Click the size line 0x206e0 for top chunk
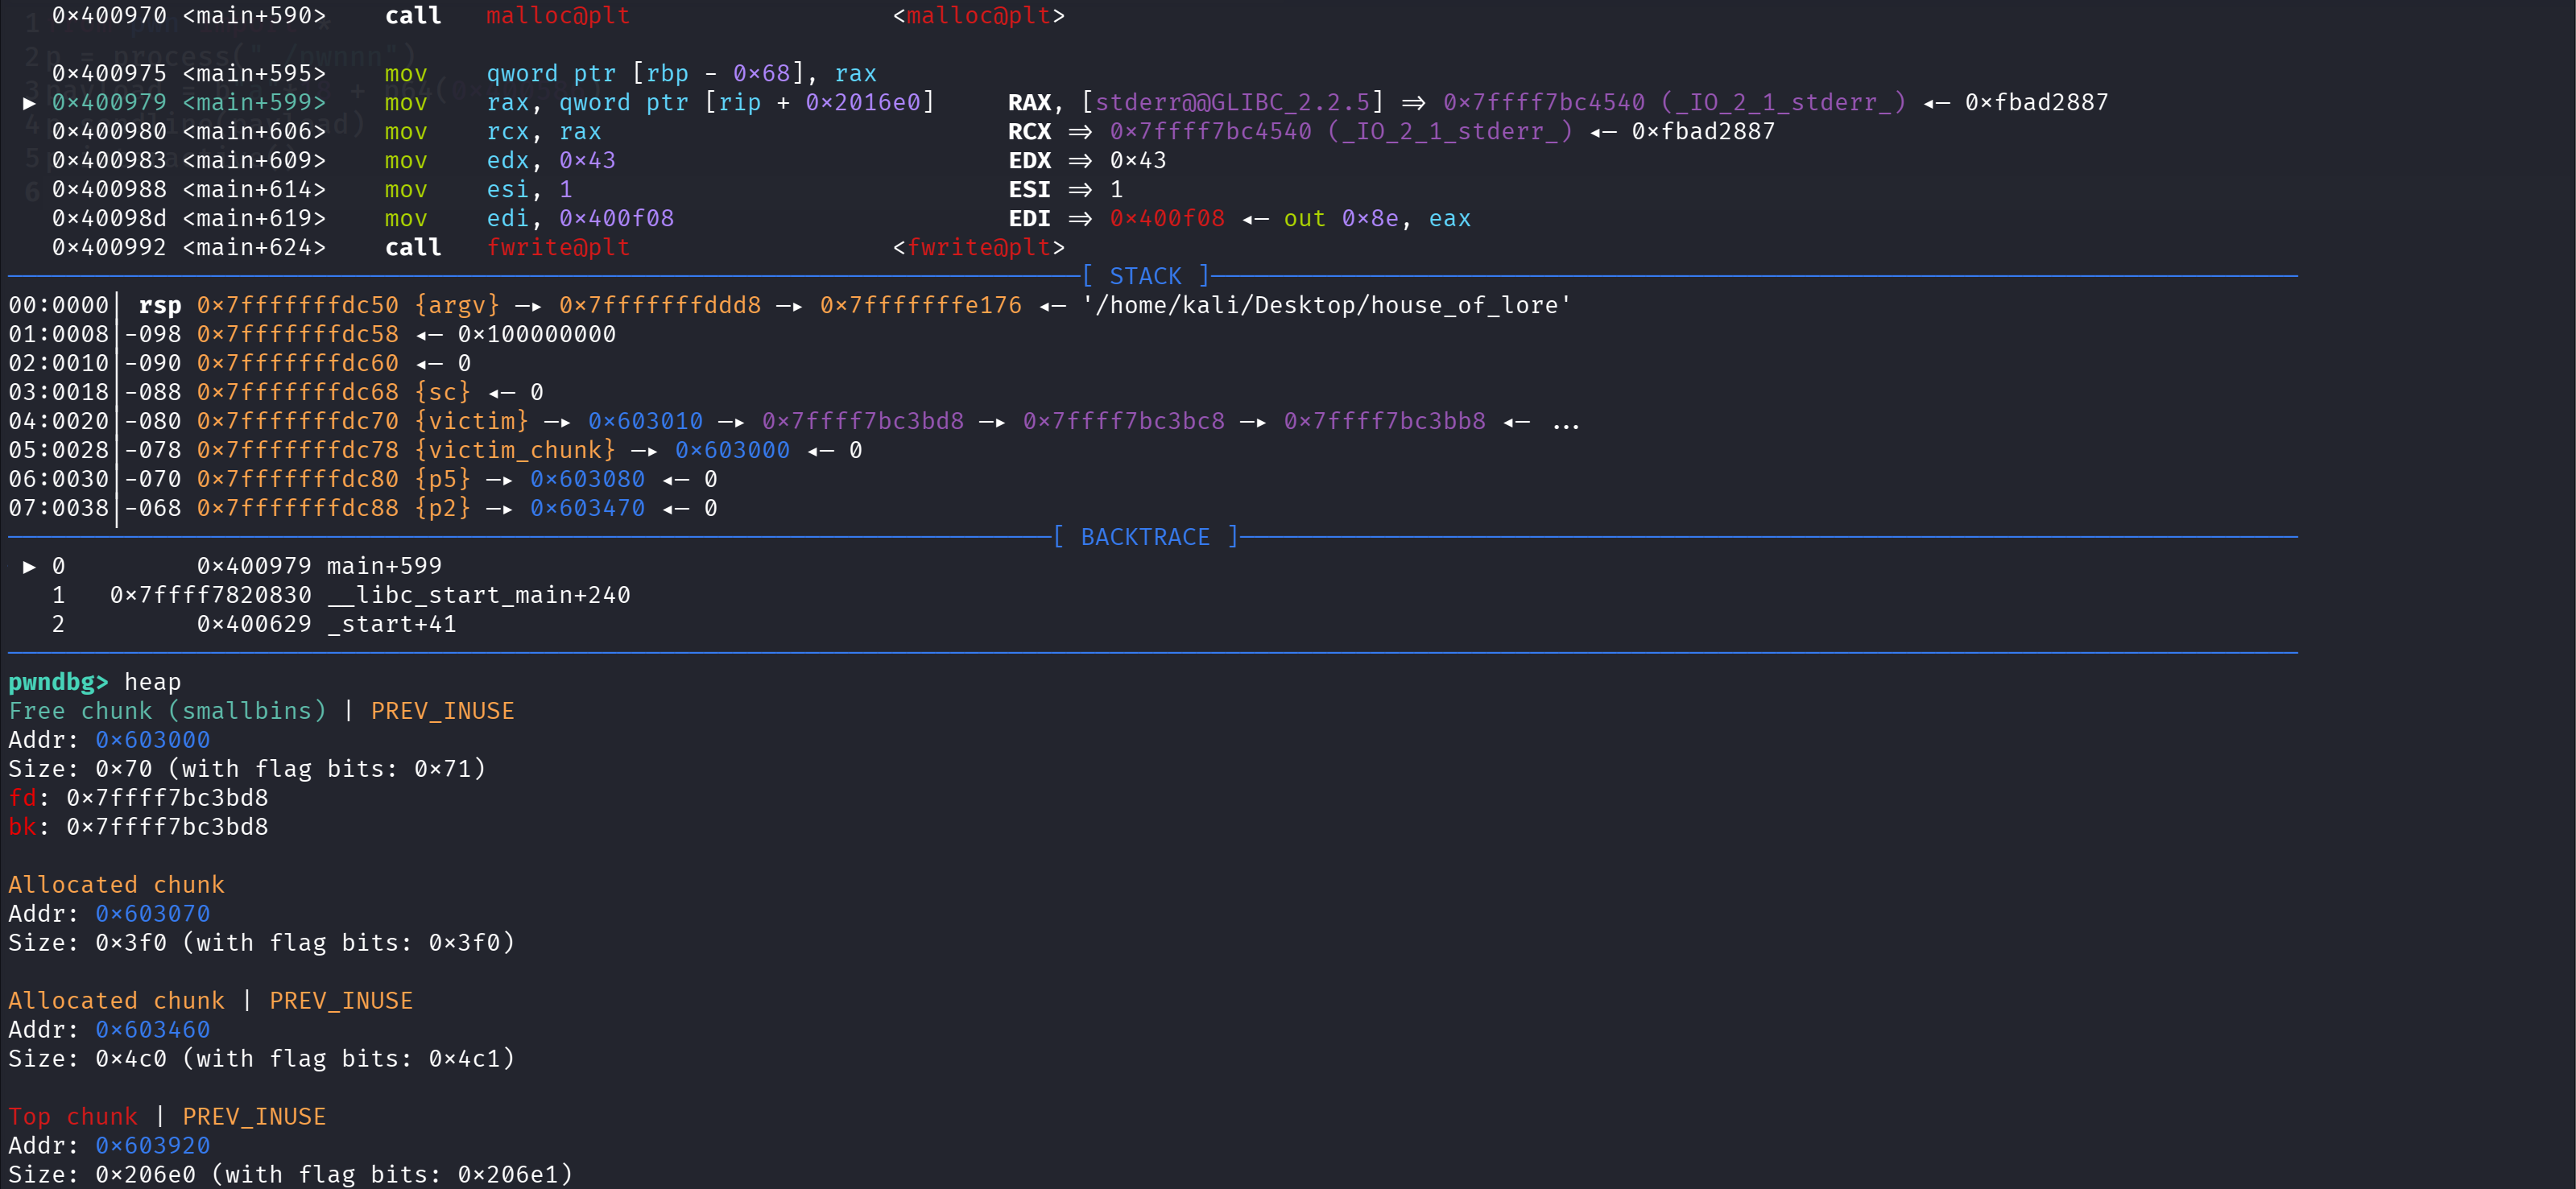2576x1189 pixels. tap(290, 1174)
